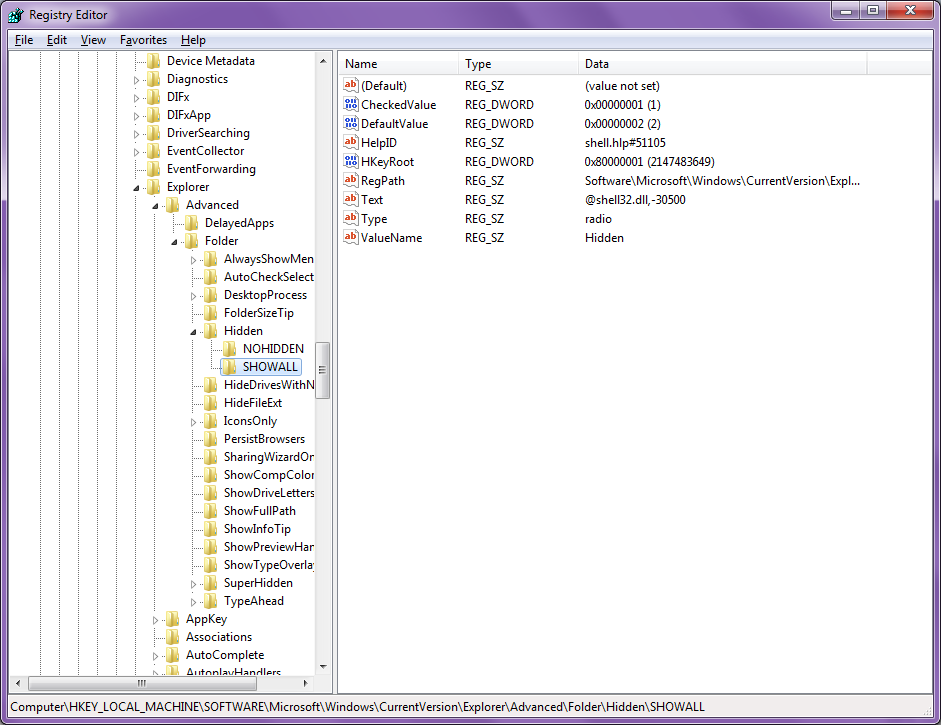Select the DIFx tree key
941x725 pixels.
click(178, 97)
